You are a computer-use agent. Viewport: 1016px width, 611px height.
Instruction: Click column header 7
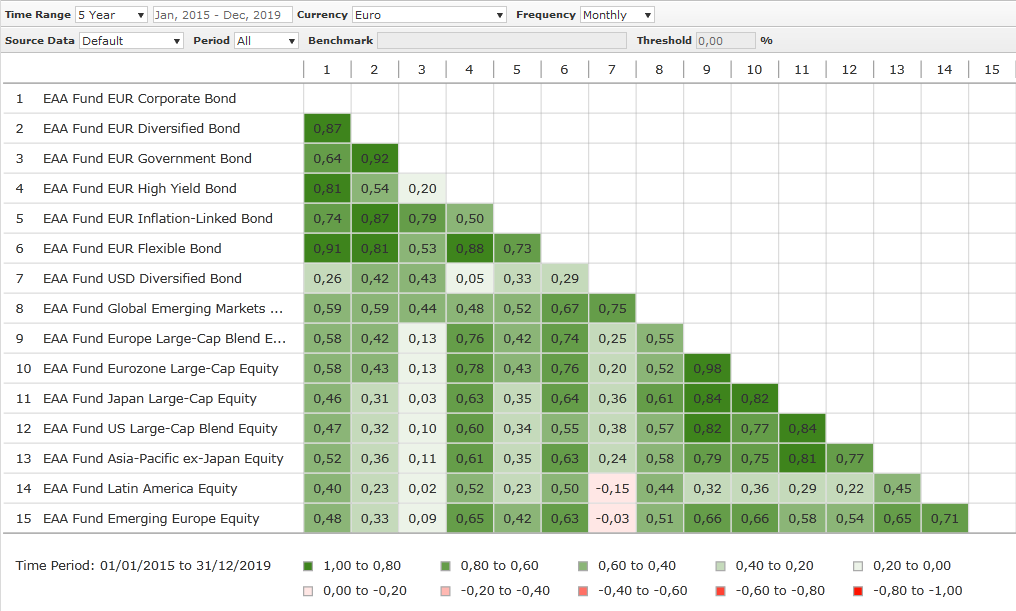pos(612,70)
